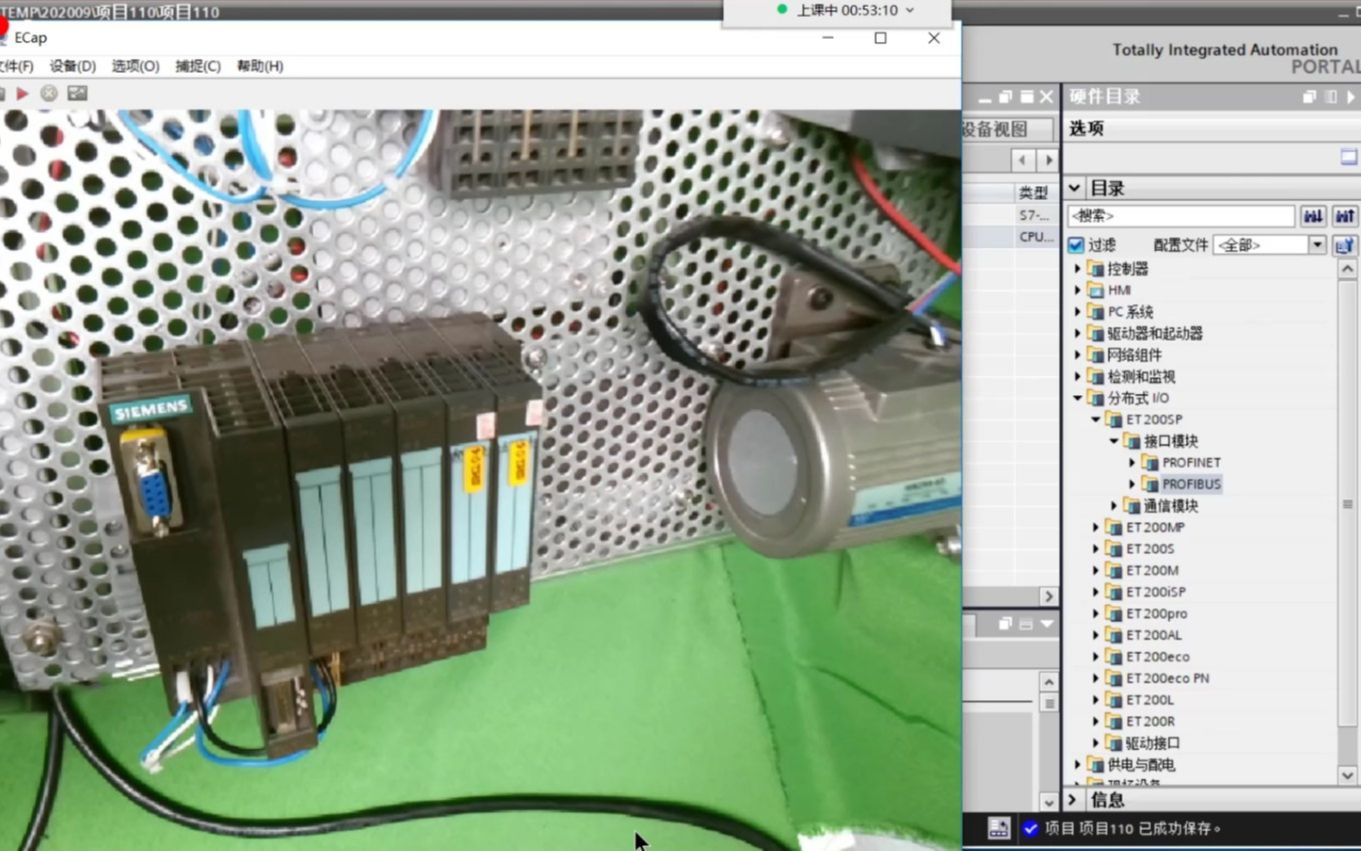Open the 文件(F) menu in ECap
Viewport: 1361px width, 851px height.
point(16,66)
